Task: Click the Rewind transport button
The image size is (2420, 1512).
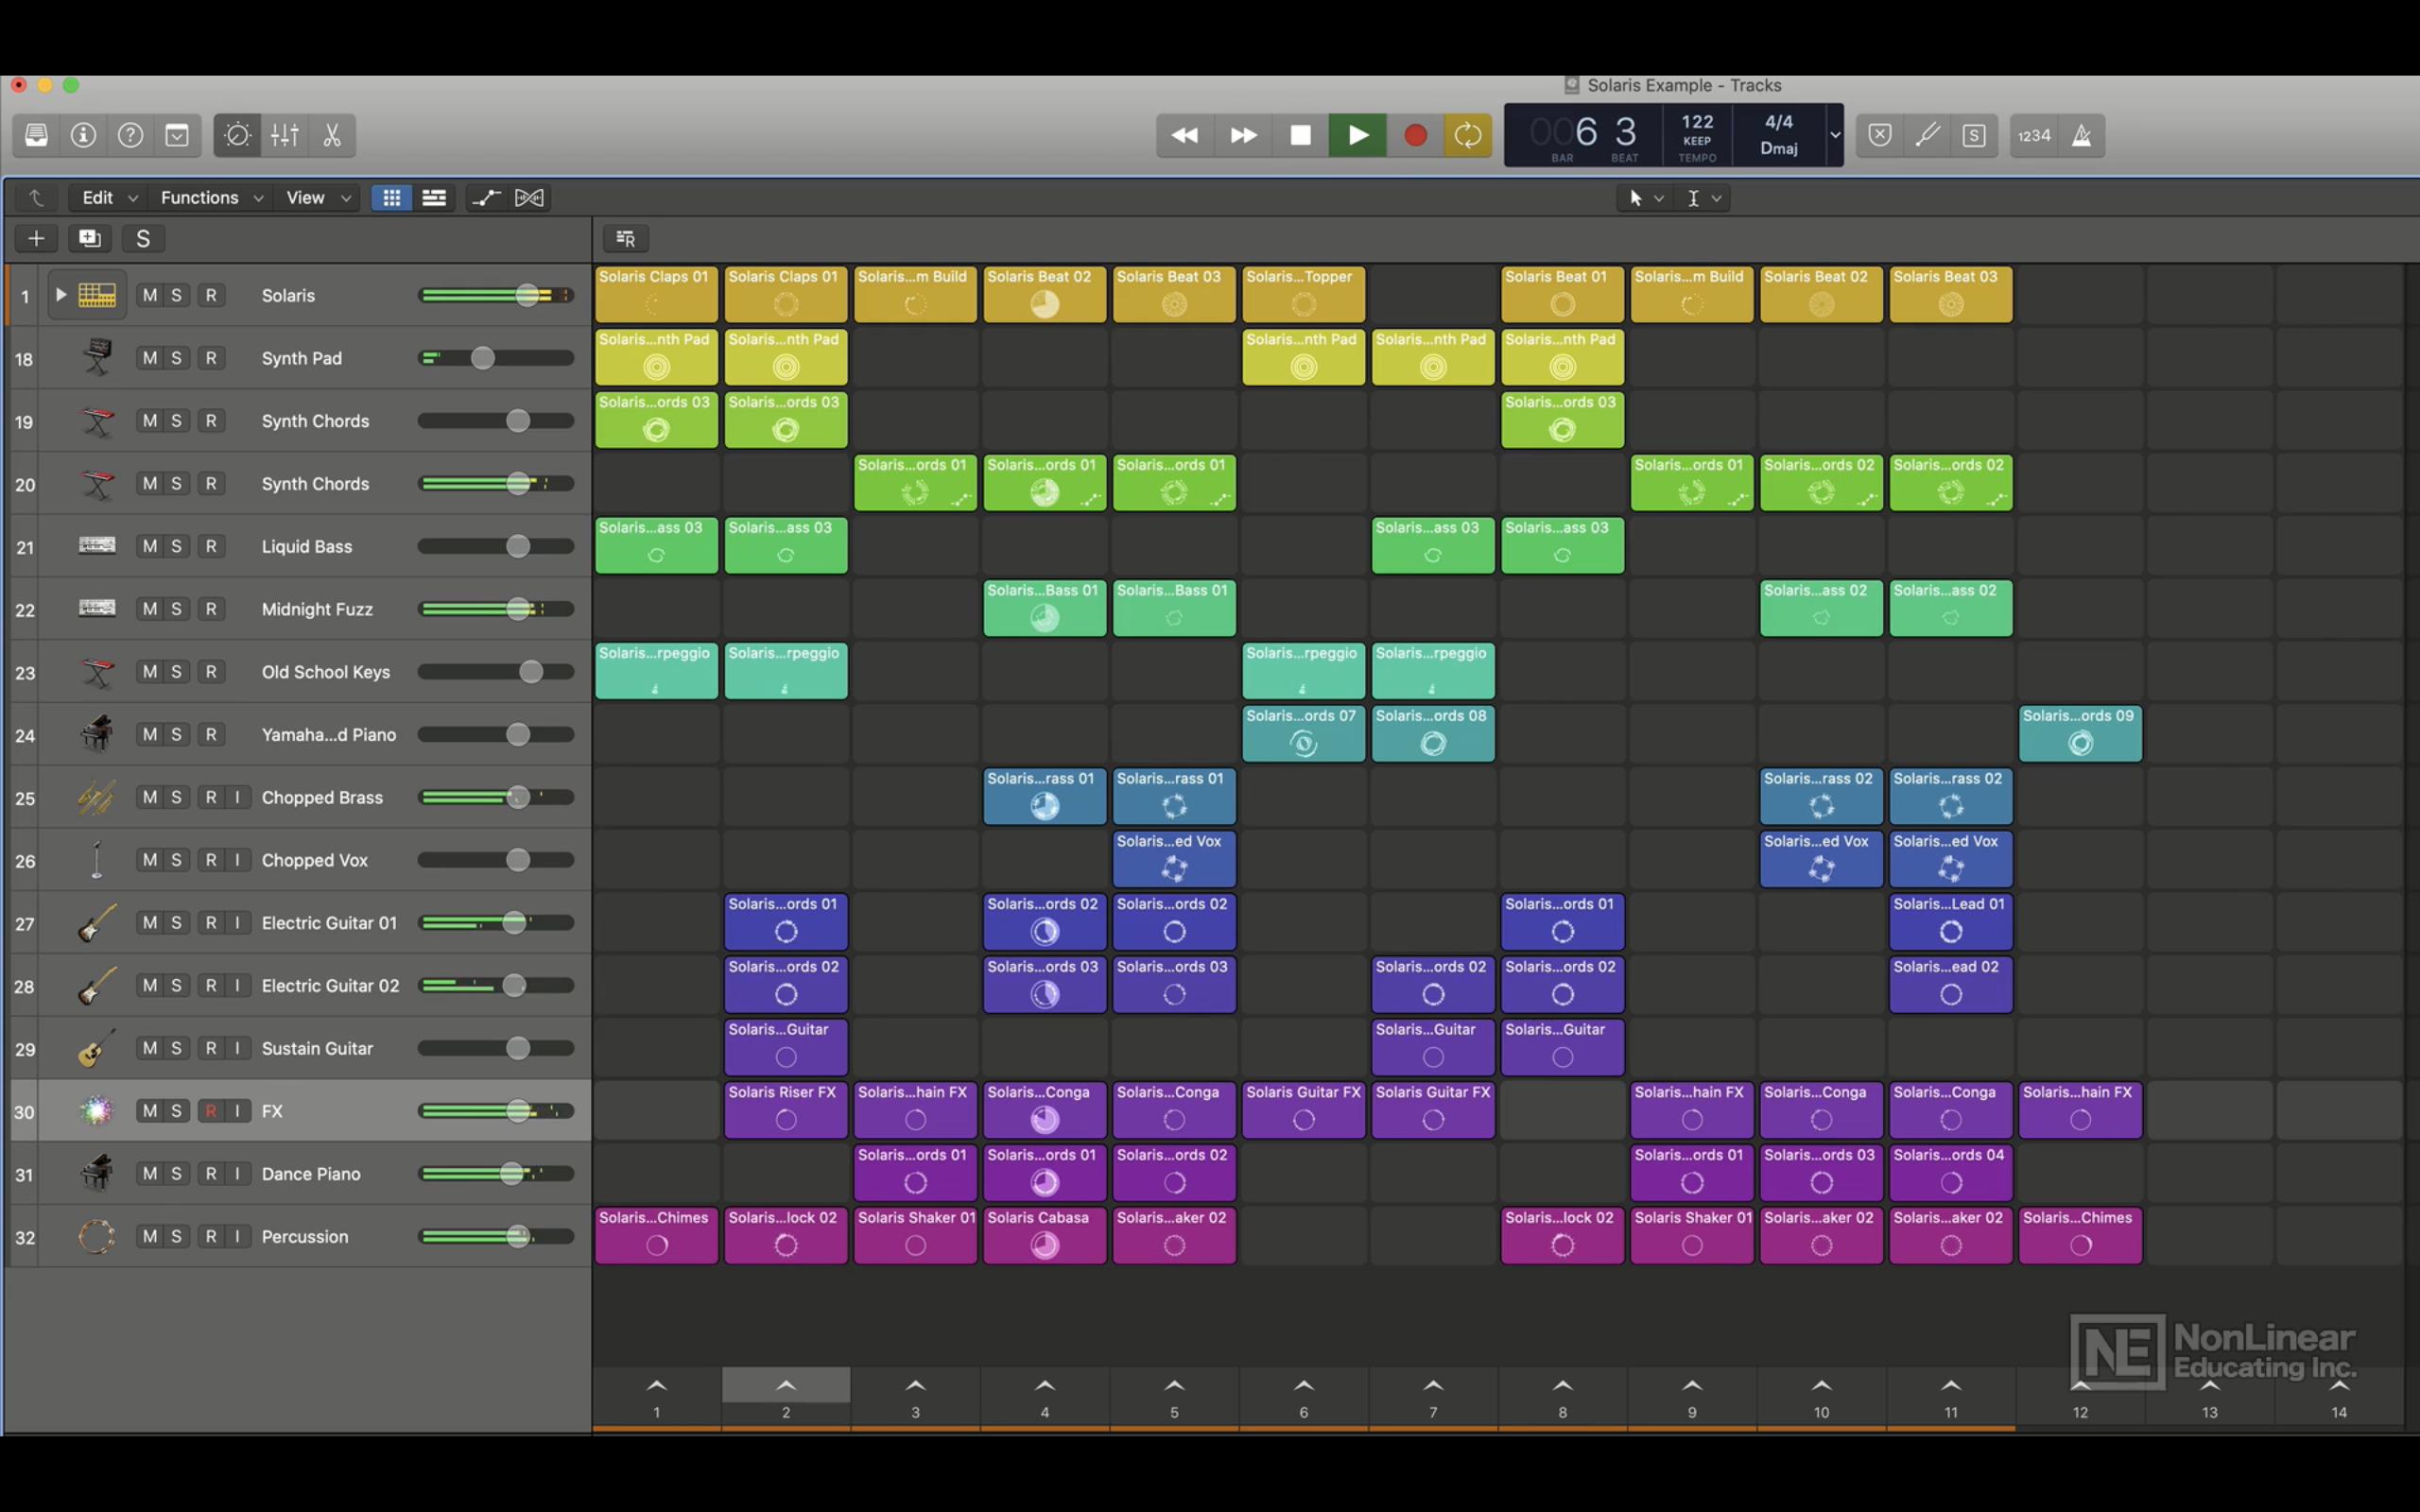Action: pos(1185,135)
